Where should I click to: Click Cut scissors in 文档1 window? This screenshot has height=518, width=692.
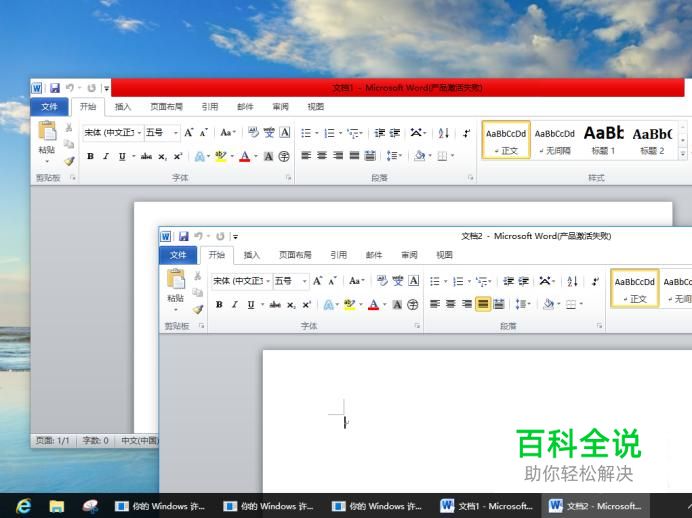tap(69, 128)
